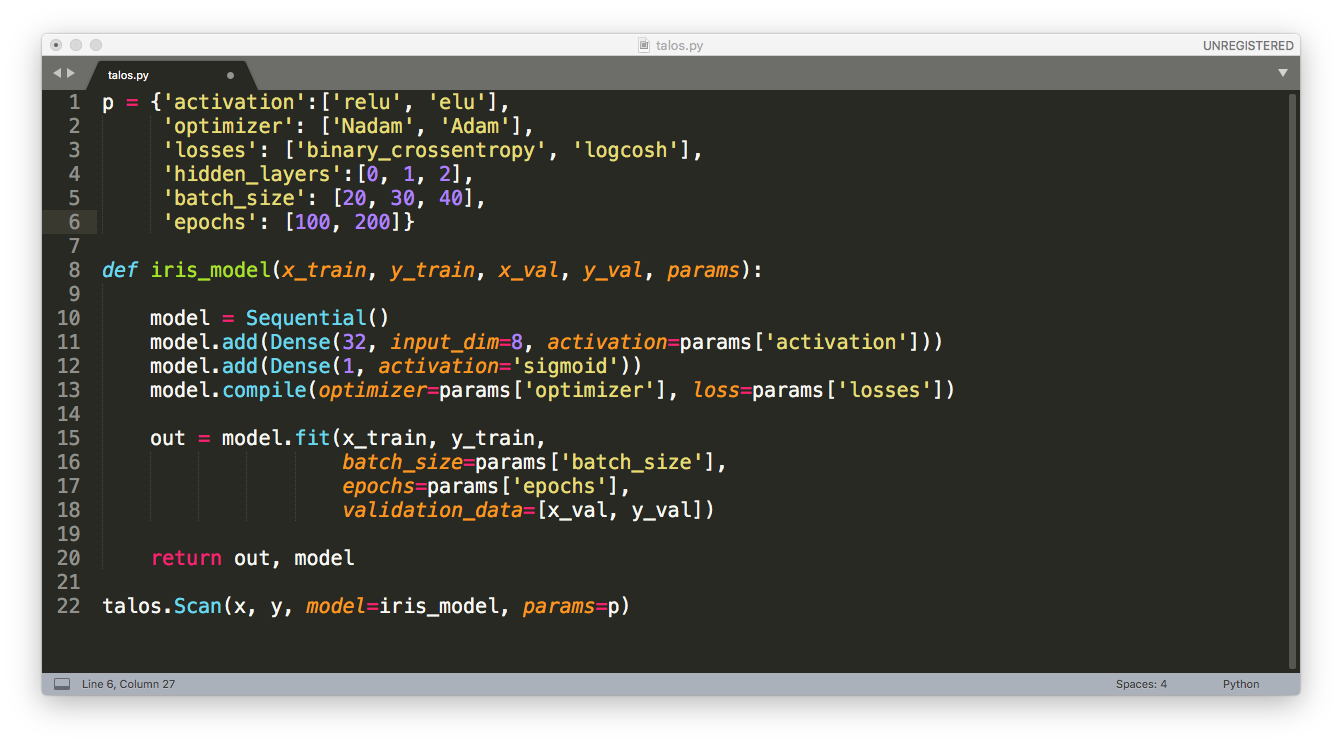Click on validation_data in line 18
The height and width of the screenshot is (745, 1342).
click(x=433, y=510)
